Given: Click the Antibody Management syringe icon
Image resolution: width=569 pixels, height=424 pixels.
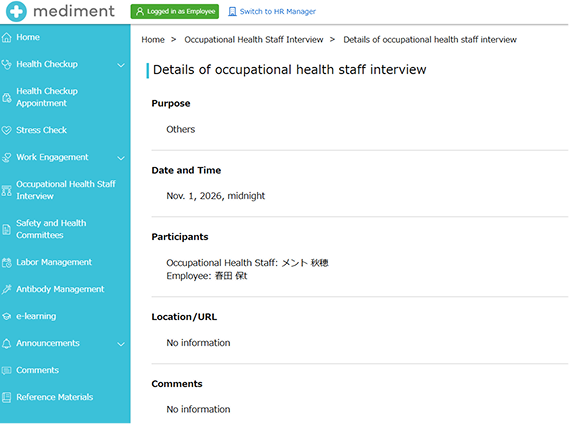Looking at the screenshot, I should pos(7,289).
